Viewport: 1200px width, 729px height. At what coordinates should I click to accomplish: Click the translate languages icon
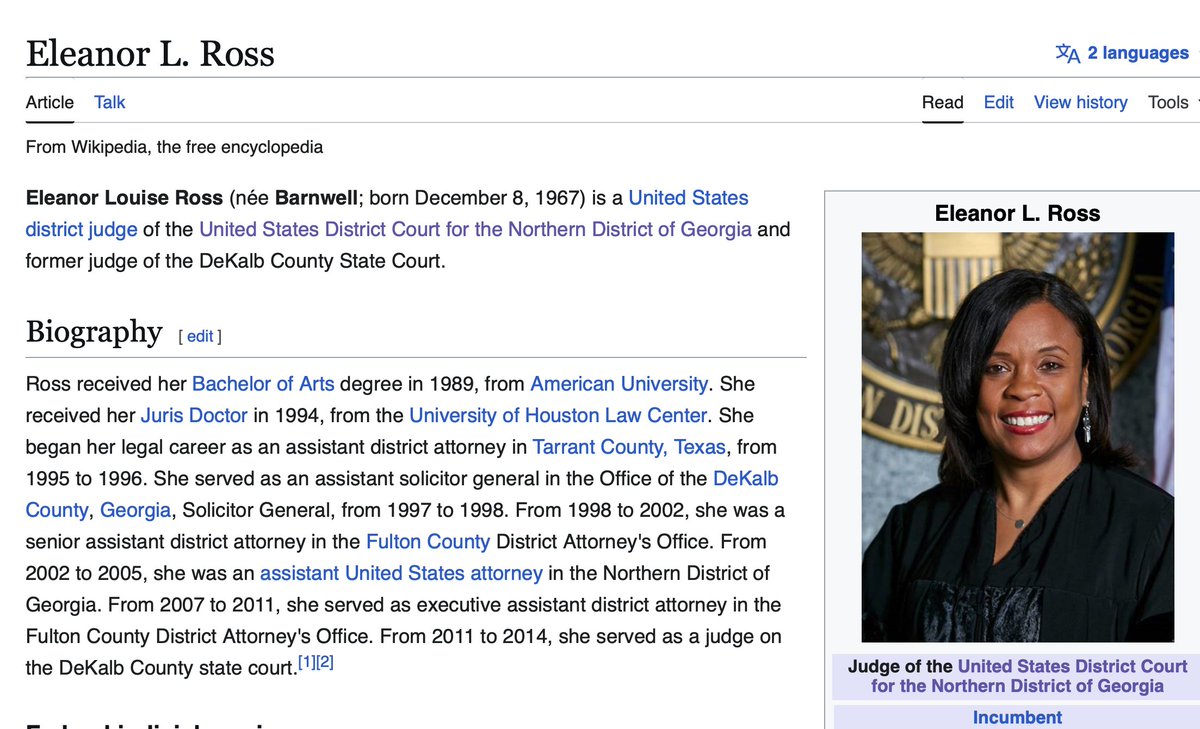coord(1068,53)
